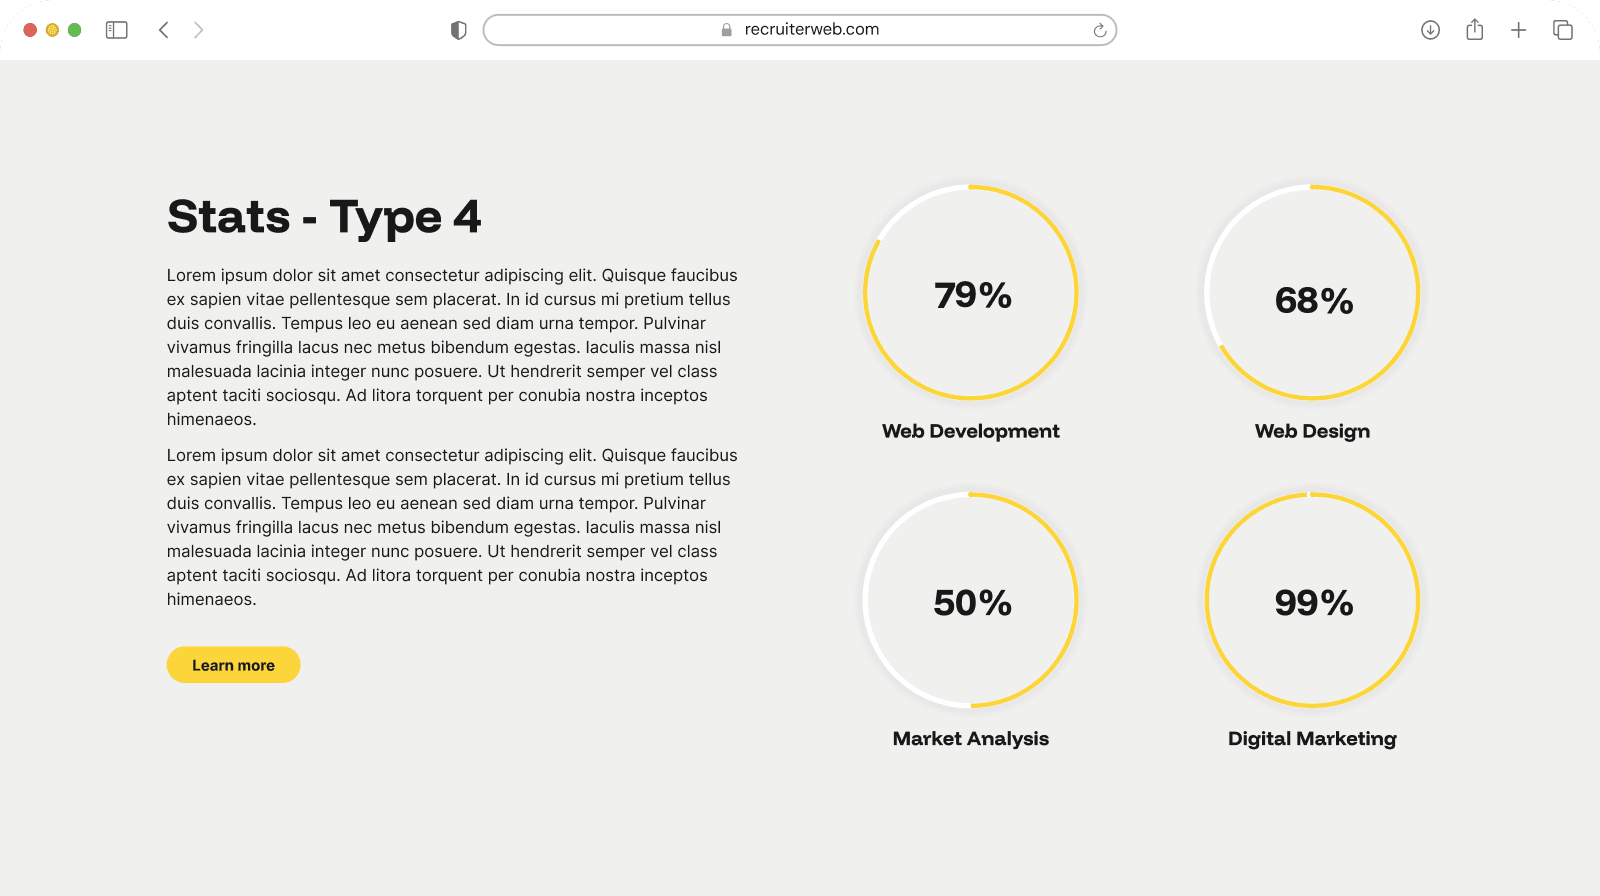Reload the page with the refresh icon
Viewport: 1600px width, 896px height.
point(1099,30)
